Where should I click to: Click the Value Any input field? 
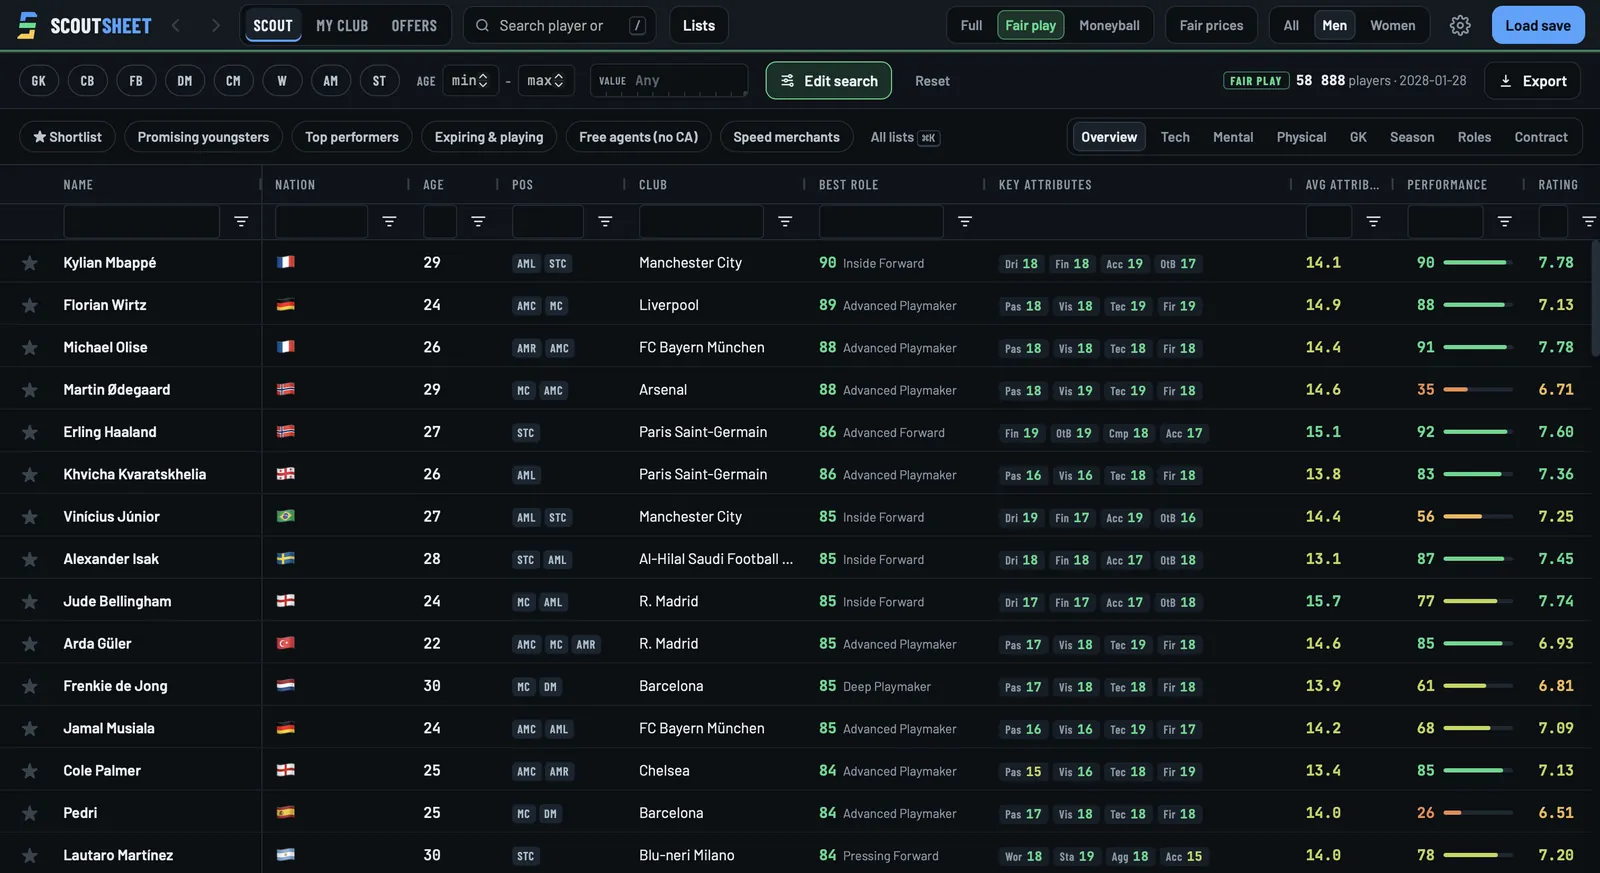[x=669, y=81]
